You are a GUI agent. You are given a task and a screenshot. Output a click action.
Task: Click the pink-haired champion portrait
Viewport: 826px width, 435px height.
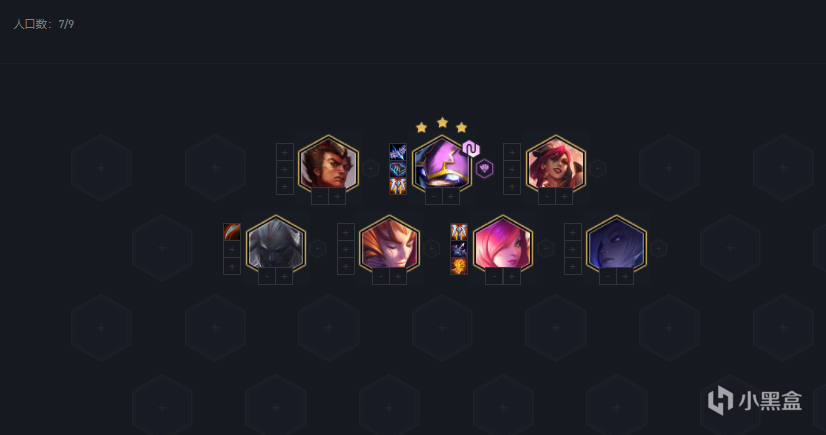pos(503,245)
